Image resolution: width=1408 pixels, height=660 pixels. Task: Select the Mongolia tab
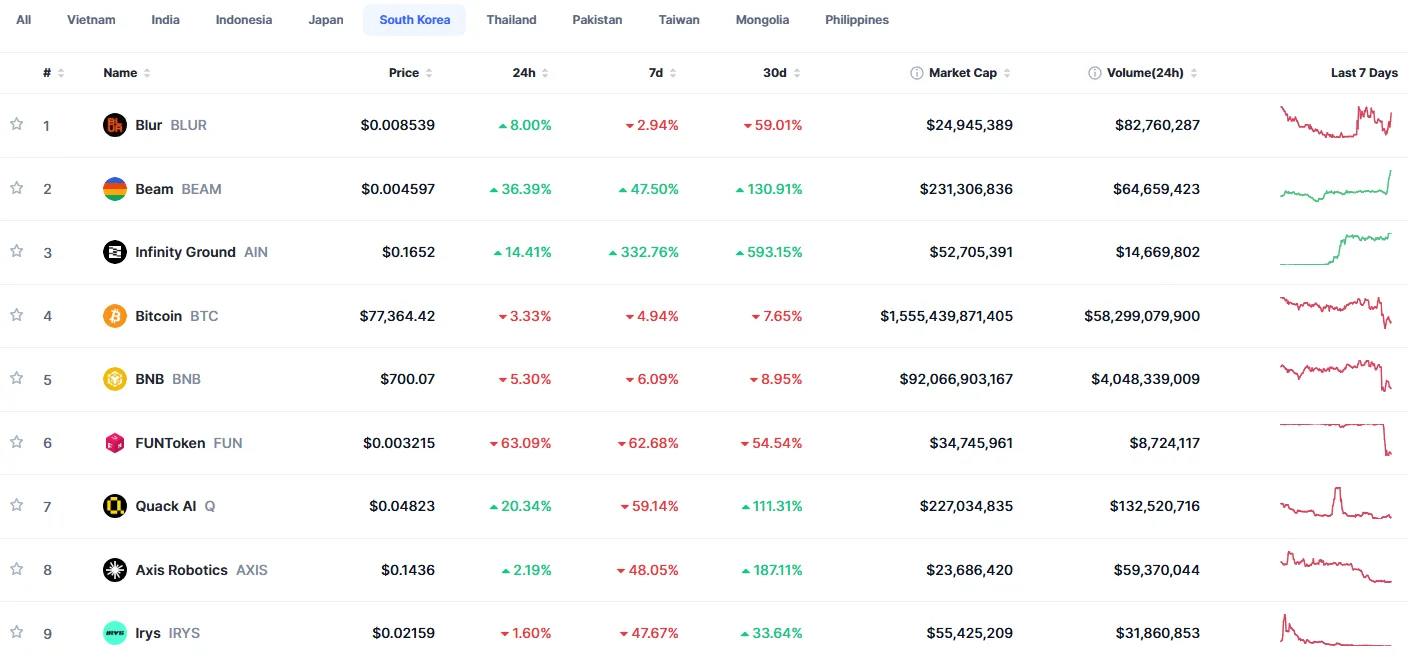coord(762,20)
